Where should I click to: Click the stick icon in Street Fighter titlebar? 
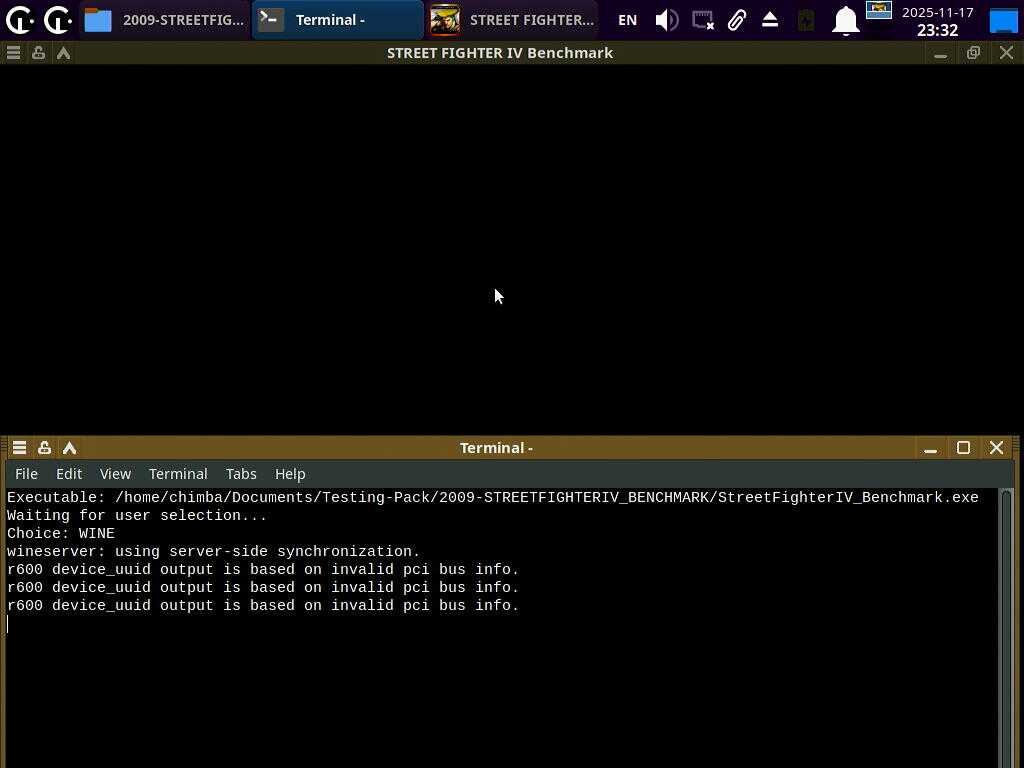coord(39,53)
